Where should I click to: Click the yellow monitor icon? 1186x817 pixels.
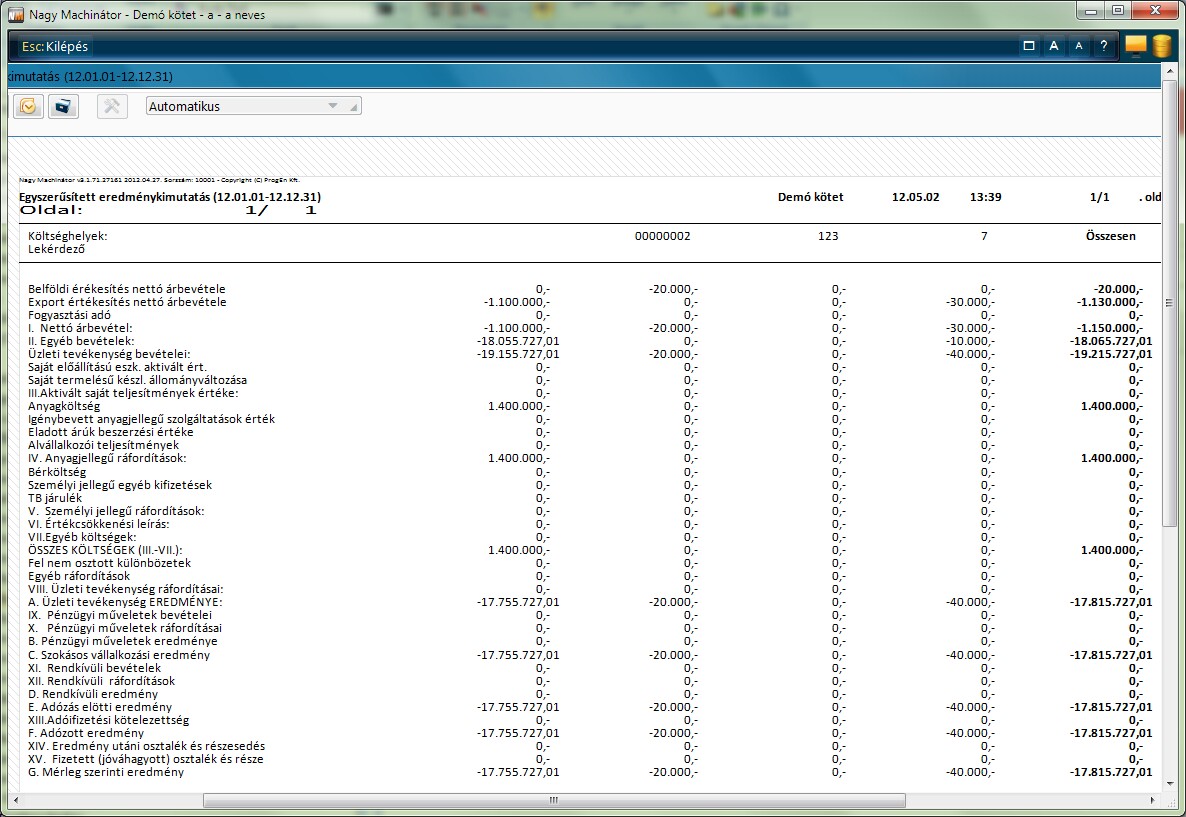[x=1135, y=45]
